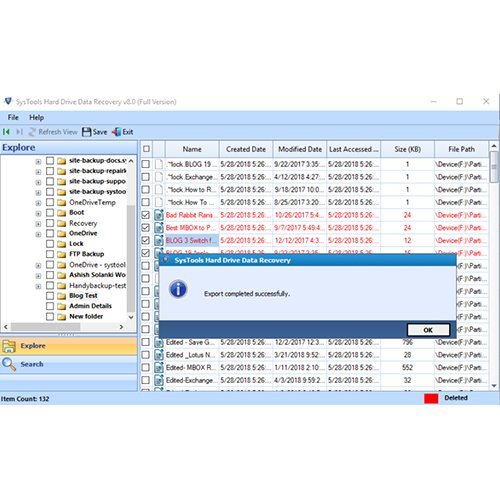Sort by Last Accessed column header

coord(354,149)
